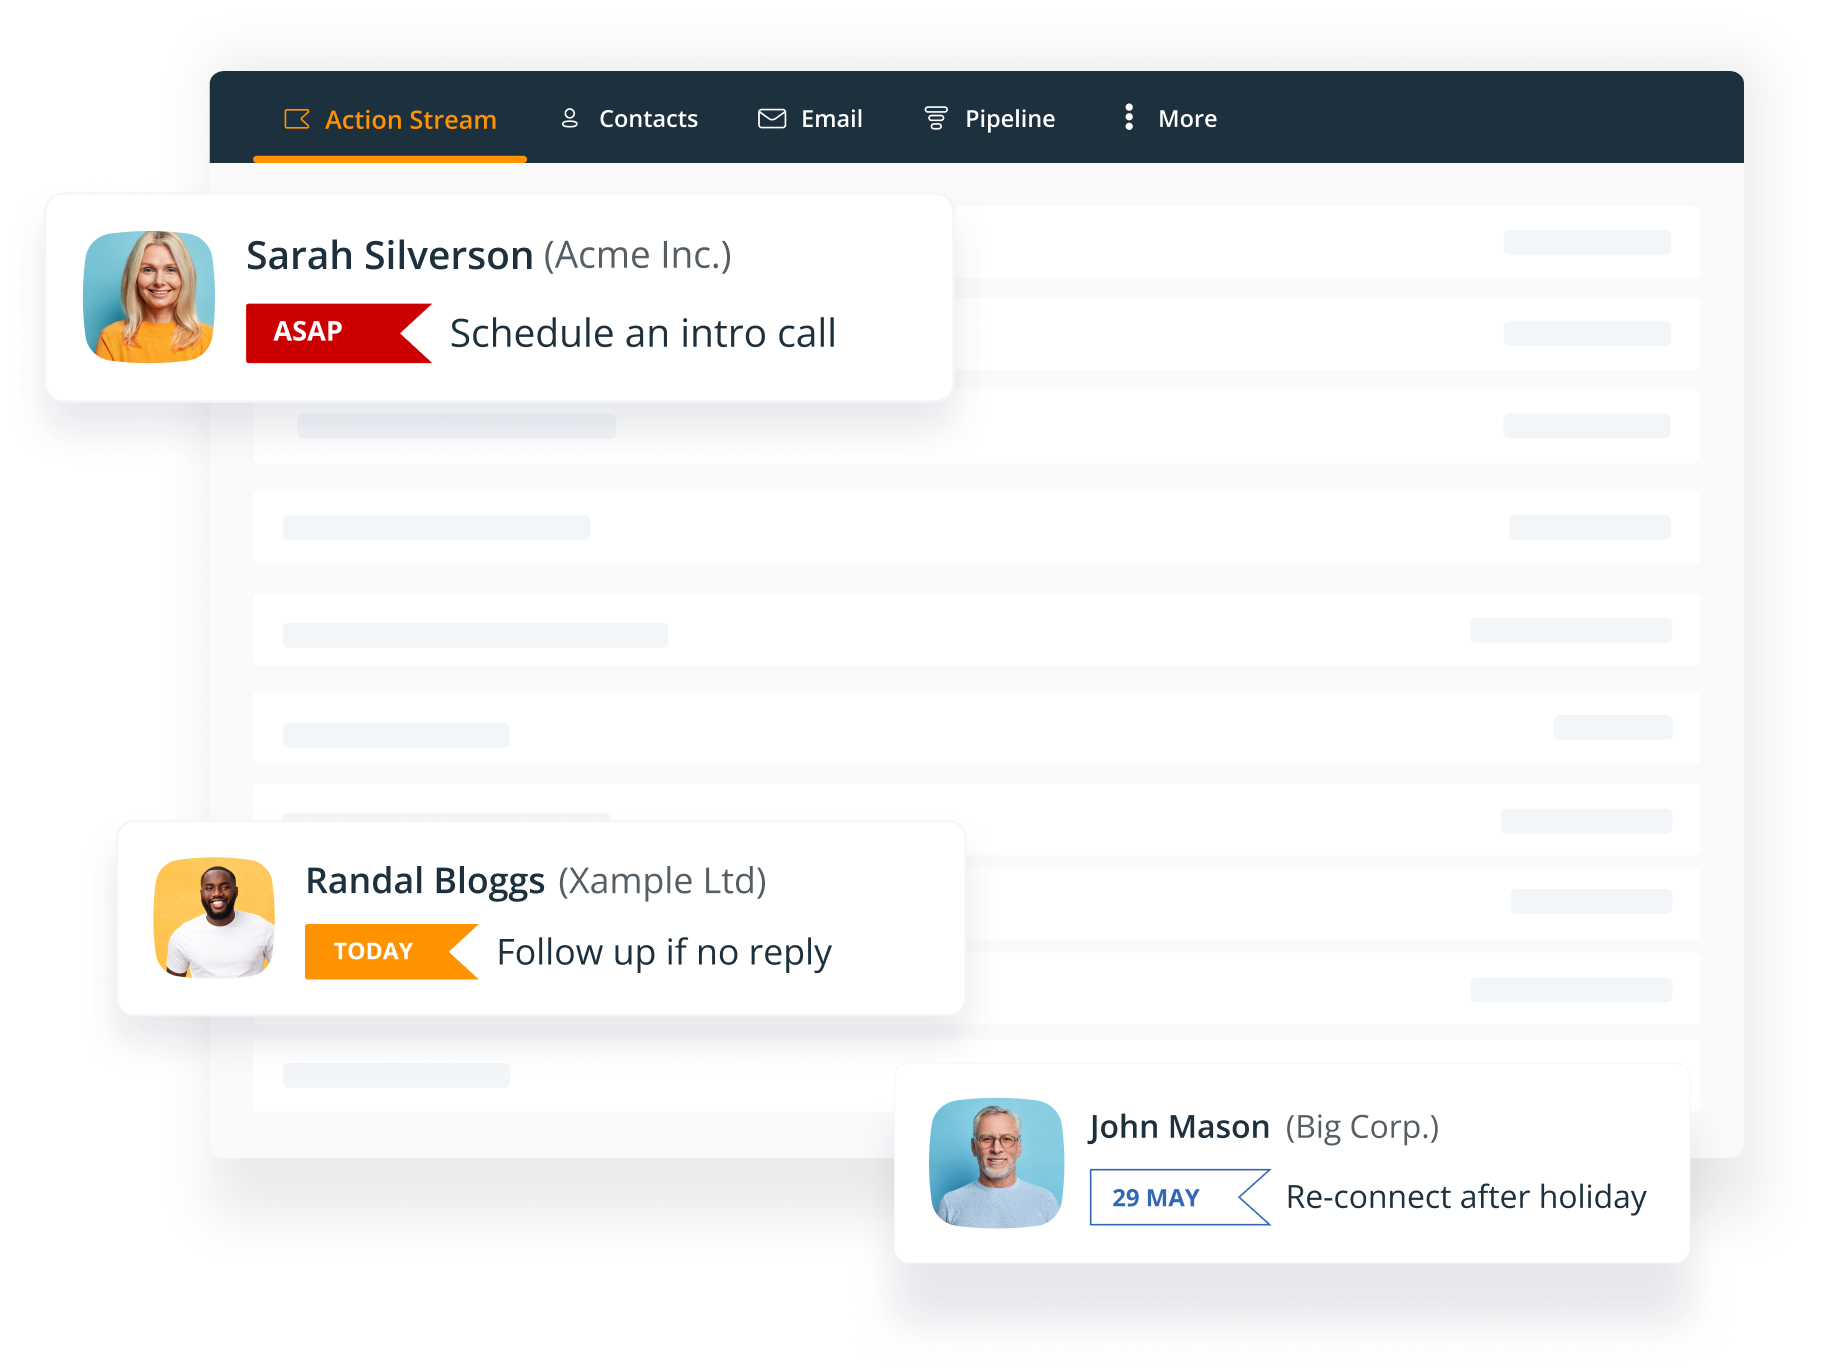Click the Email envelope icon
The height and width of the screenshot is (1368, 1821).
772,118
